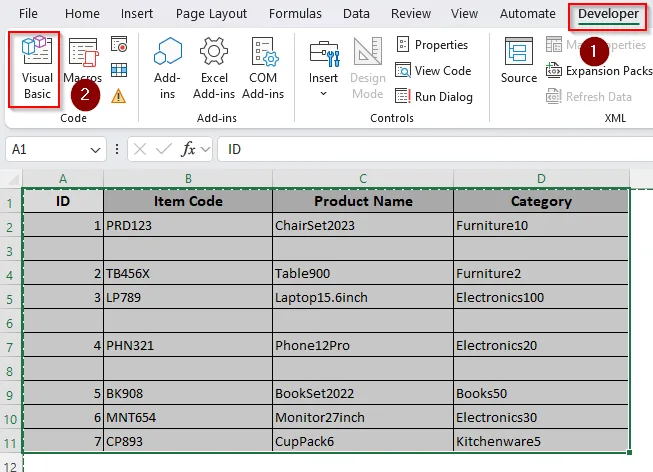Cancel the formula bar entry
This screenshot has width=653, height=472.
pyautogui.click(x=140, y=149)
